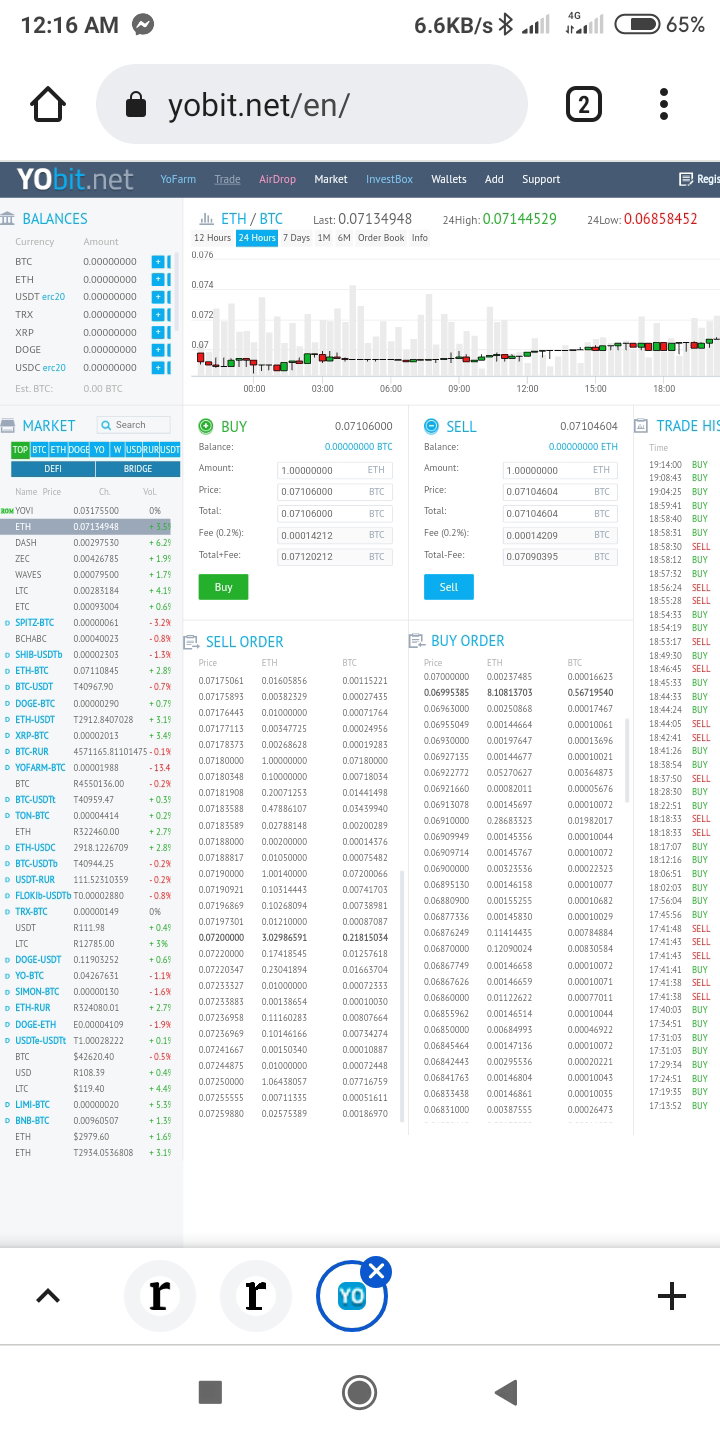Screen dimensions: 720x1440
Task: Open the Trade menu item
Action: tap(227, 179)
